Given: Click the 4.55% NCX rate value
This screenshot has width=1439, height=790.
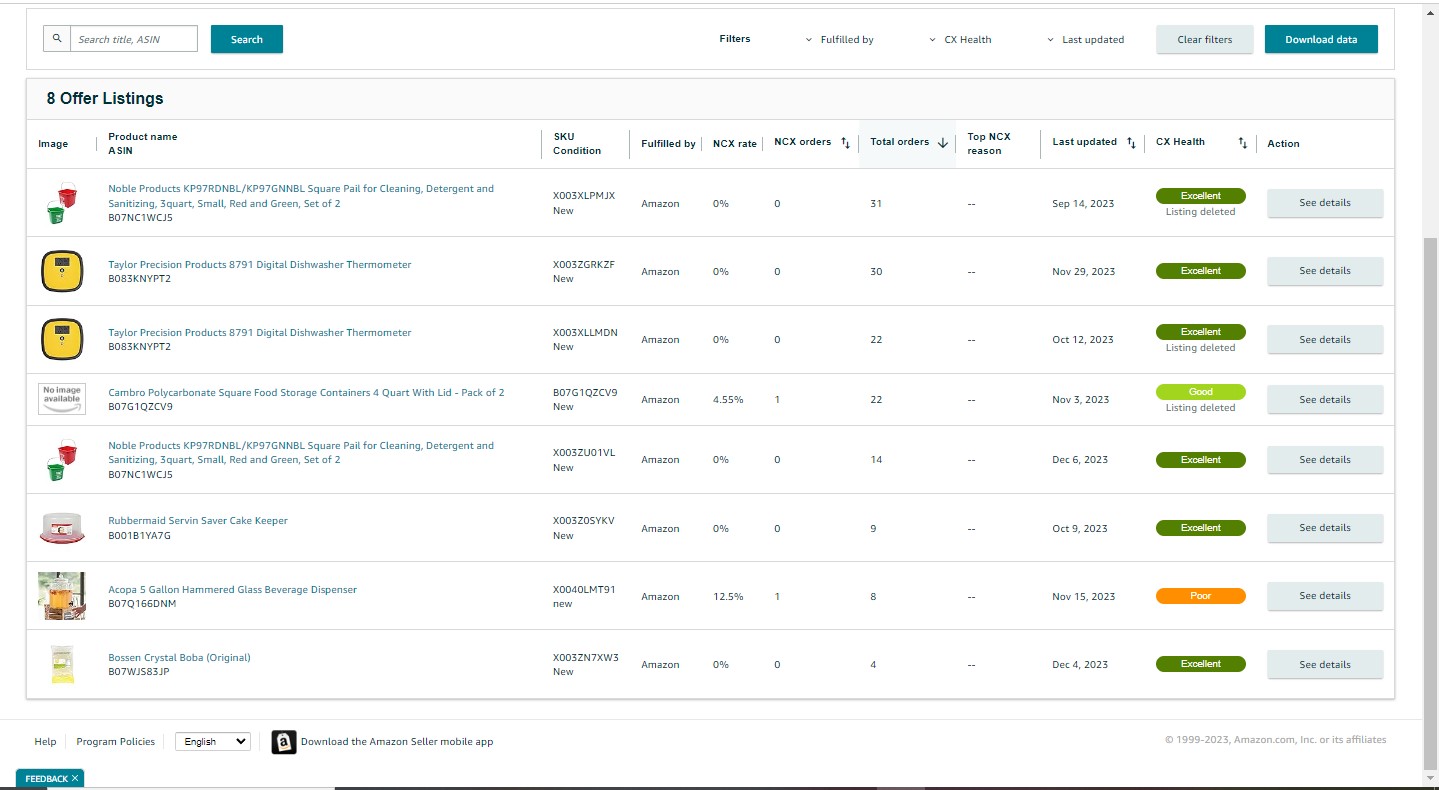Looking at the screenshot, I should click(x=728, y=400).
